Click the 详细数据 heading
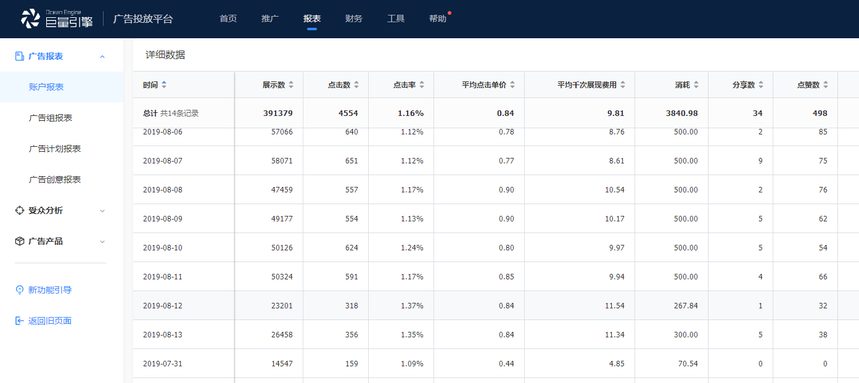The image size is (859, 383). 165,55
